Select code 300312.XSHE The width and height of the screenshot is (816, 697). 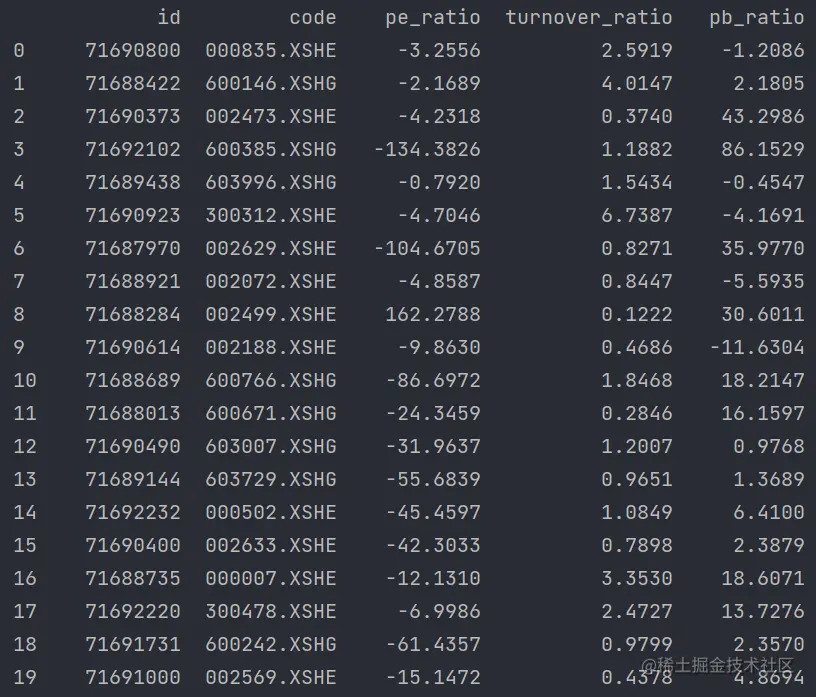point(271,216)
